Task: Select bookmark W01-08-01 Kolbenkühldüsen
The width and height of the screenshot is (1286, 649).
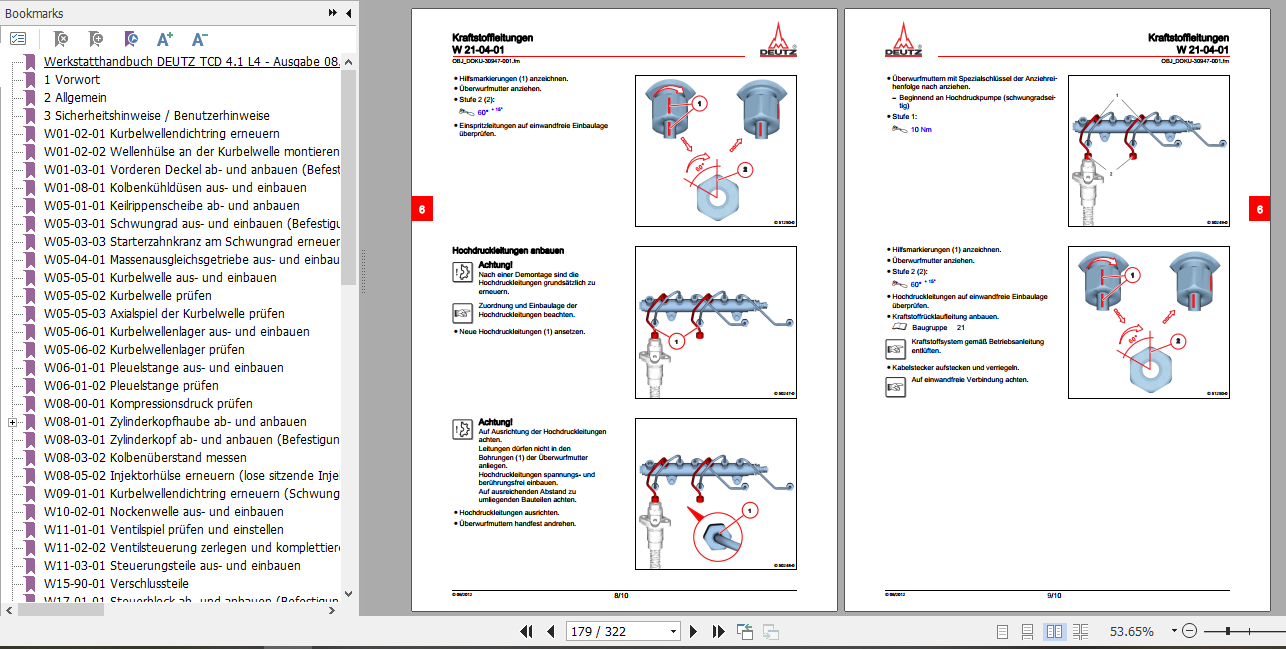Action: point(175,187)
